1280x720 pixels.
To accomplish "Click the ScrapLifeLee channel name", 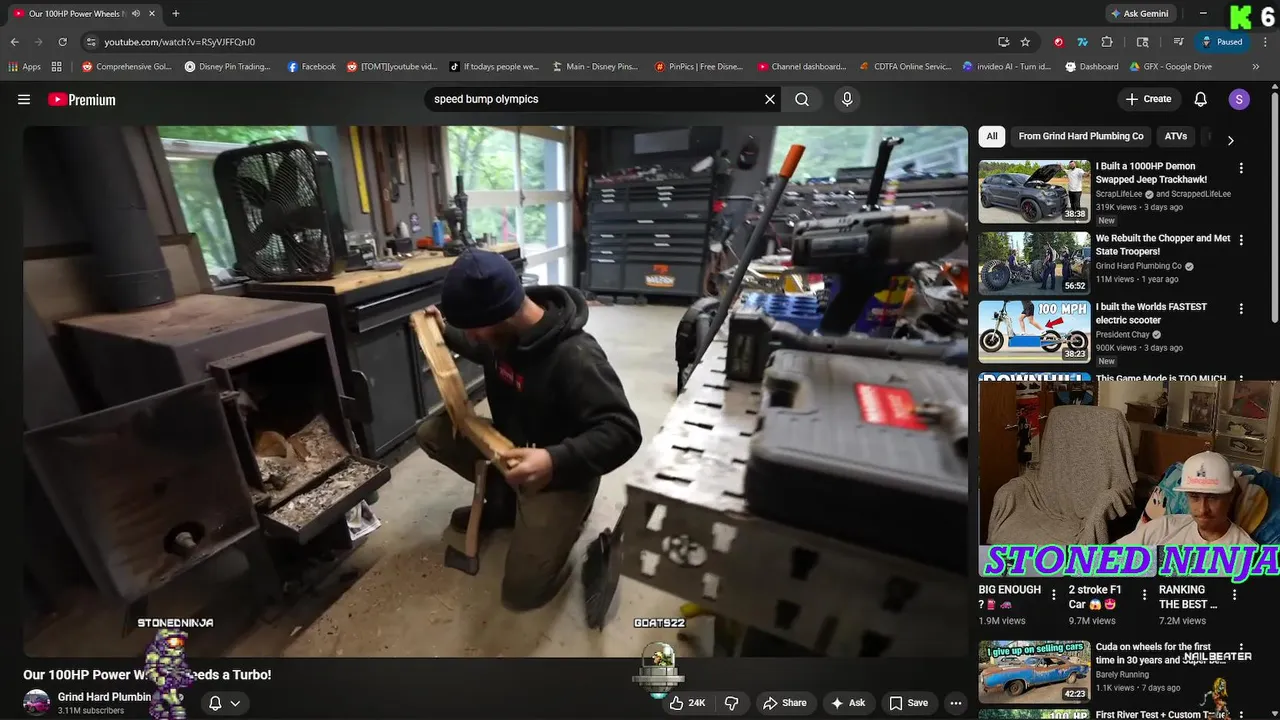I will pos(1121,194).
